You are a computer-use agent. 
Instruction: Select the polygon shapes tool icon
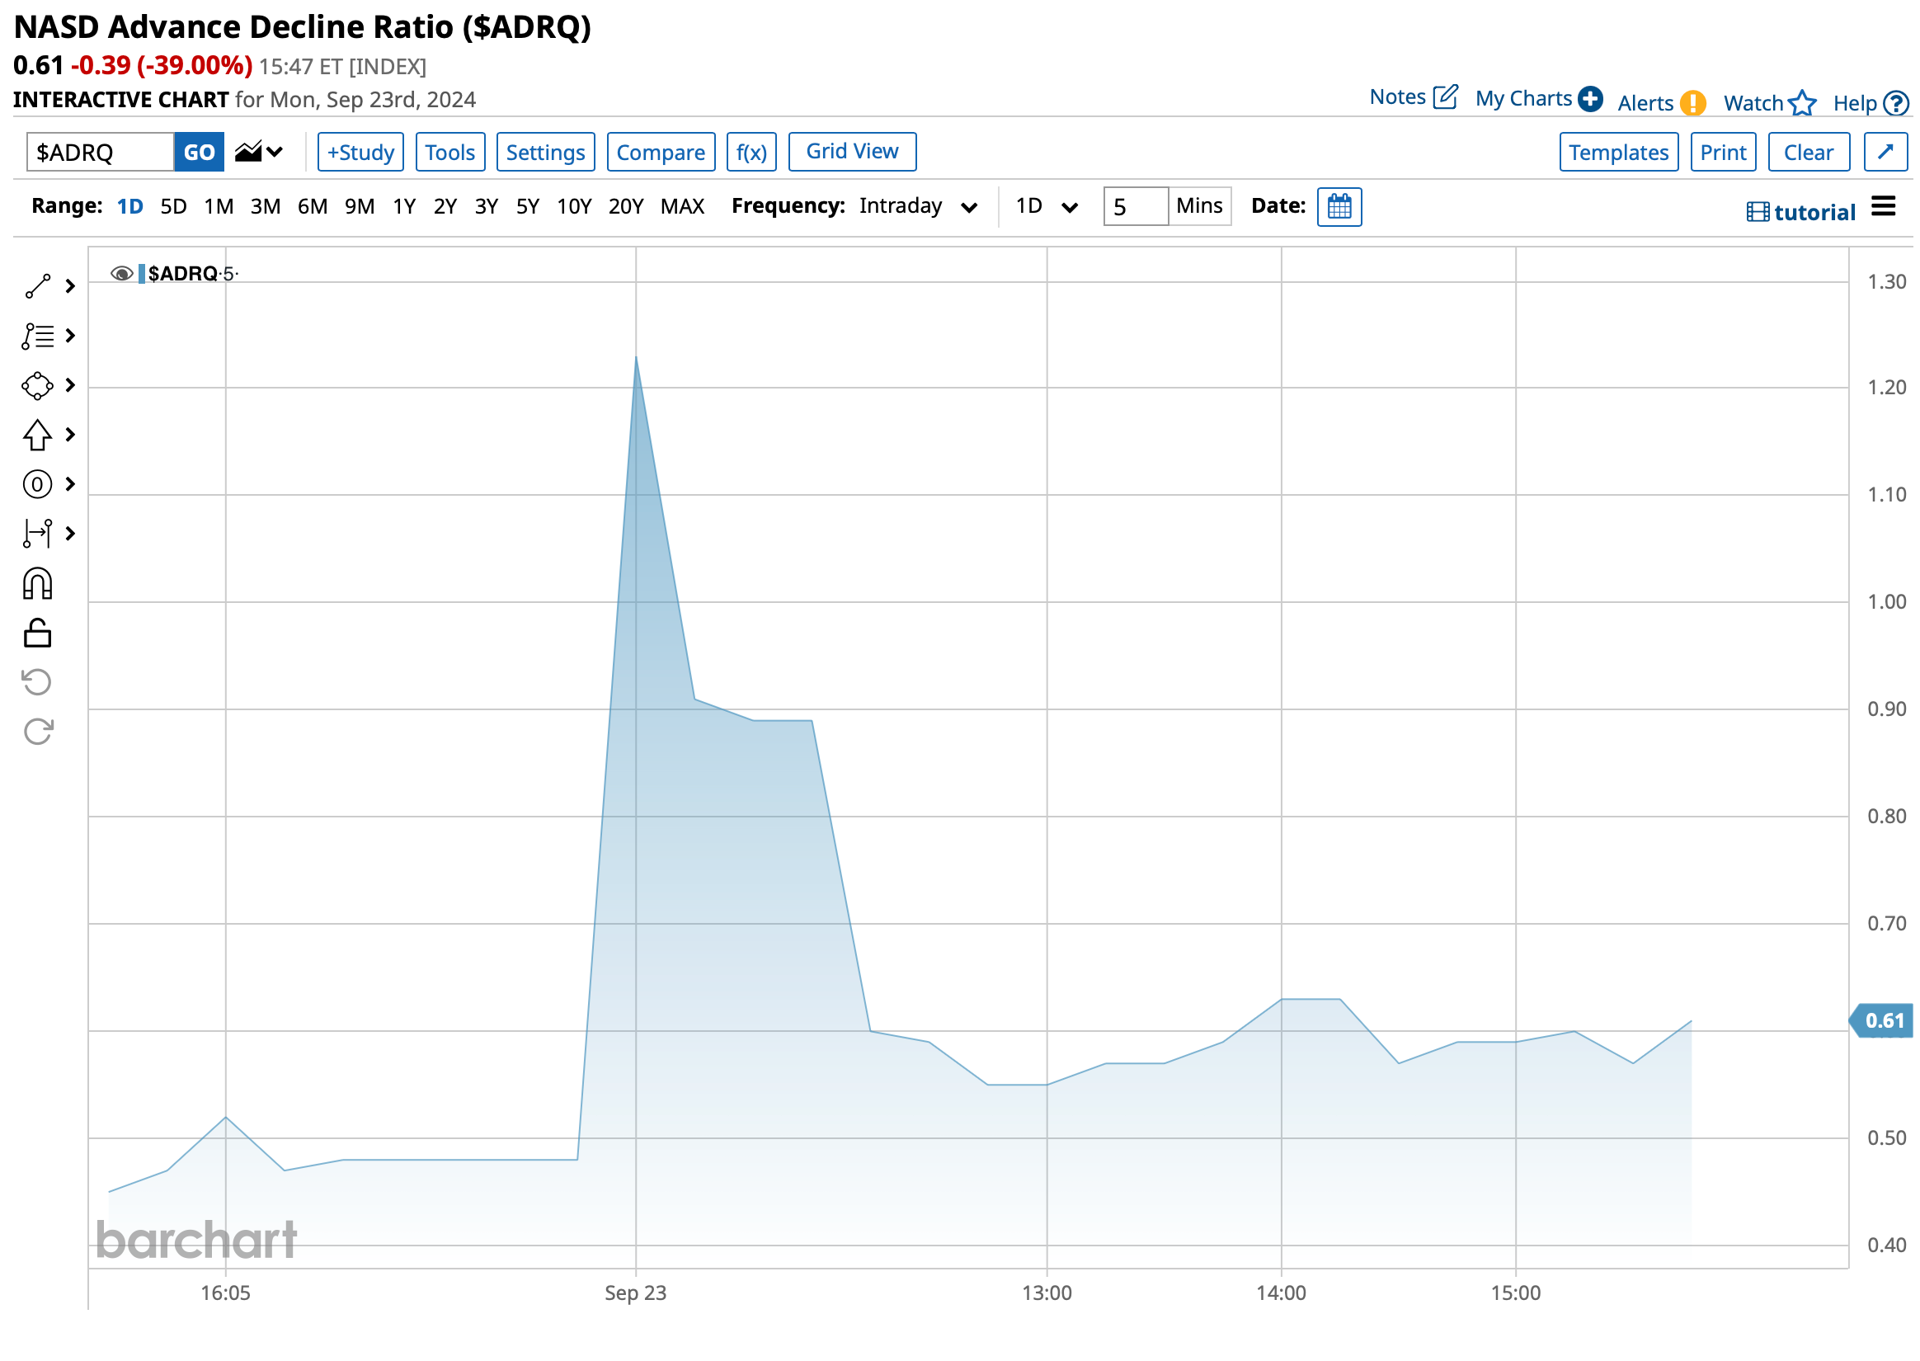coord(38,386)
